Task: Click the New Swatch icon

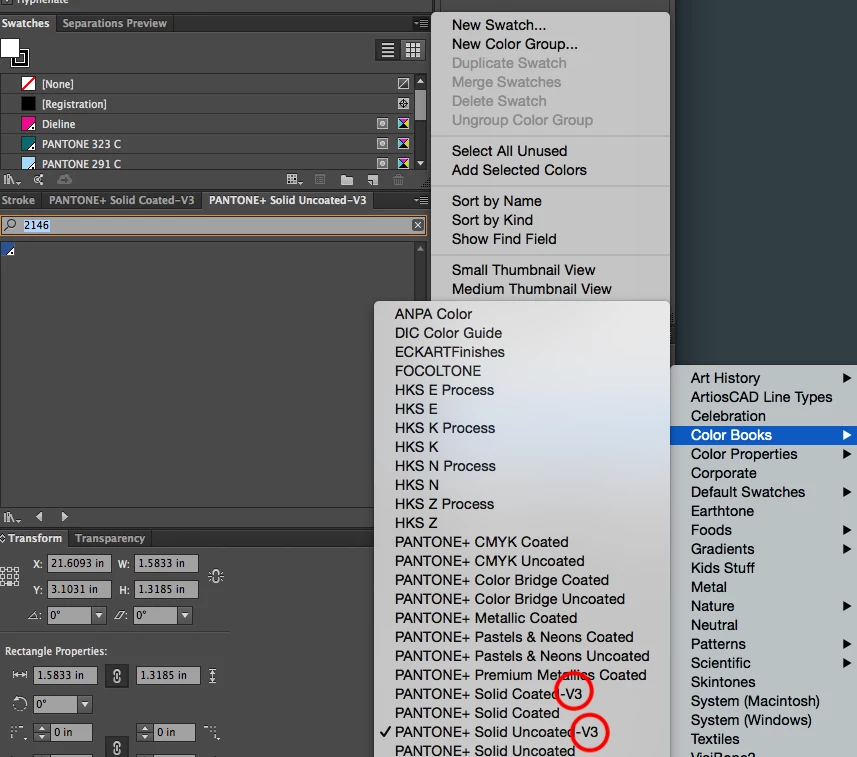Action: click(373, 179)
